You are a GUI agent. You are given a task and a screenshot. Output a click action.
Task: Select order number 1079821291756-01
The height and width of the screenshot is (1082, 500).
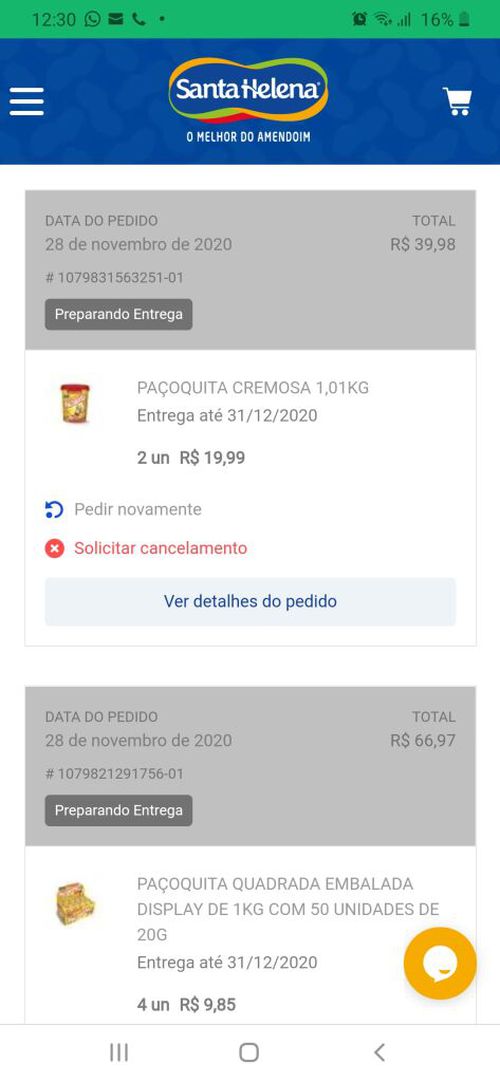tap(114, 774)
